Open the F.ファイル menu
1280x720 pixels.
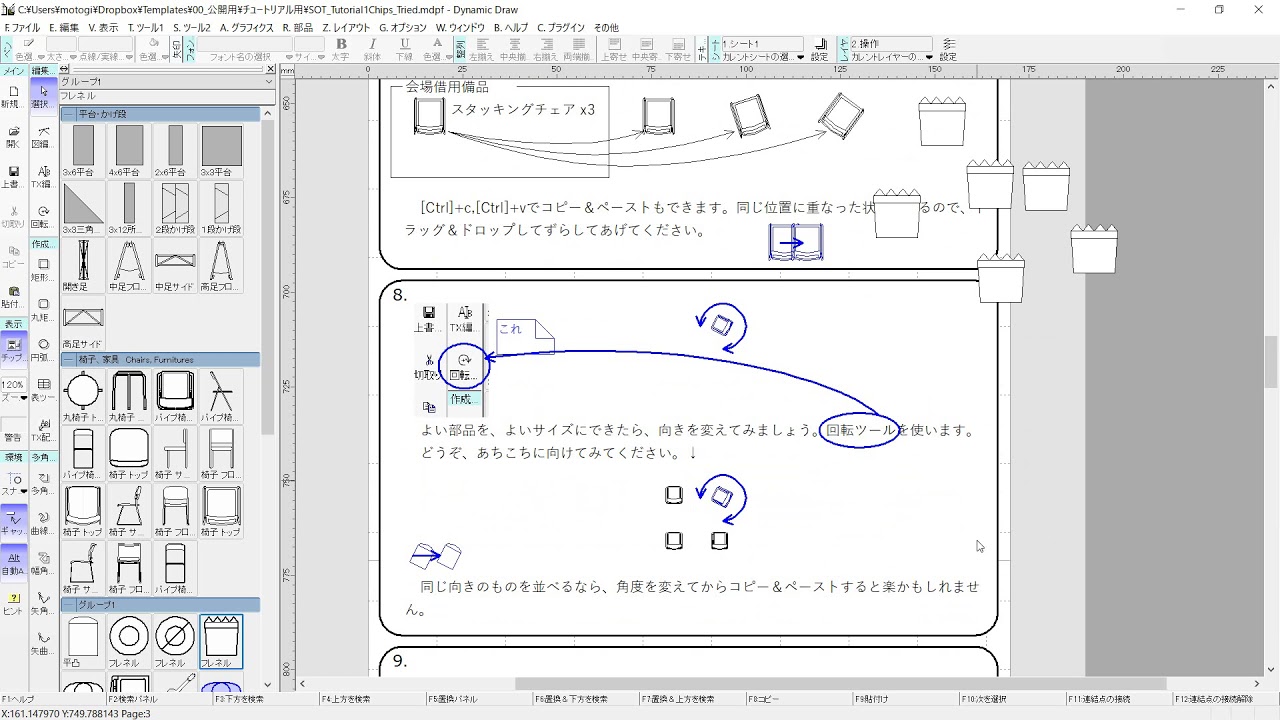23,27
